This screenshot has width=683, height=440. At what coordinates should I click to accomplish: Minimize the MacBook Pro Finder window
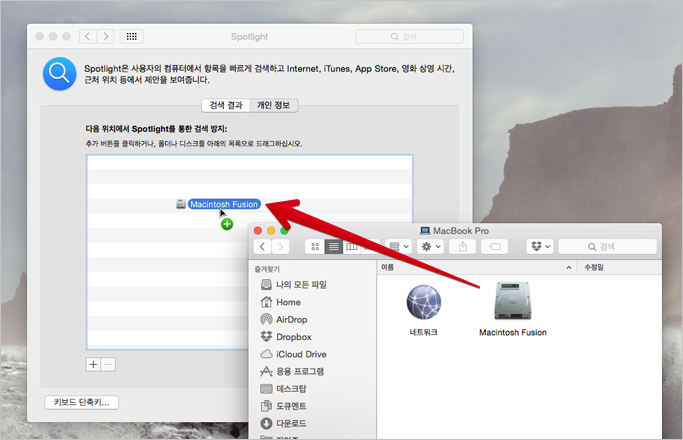[x=271, y=231]
